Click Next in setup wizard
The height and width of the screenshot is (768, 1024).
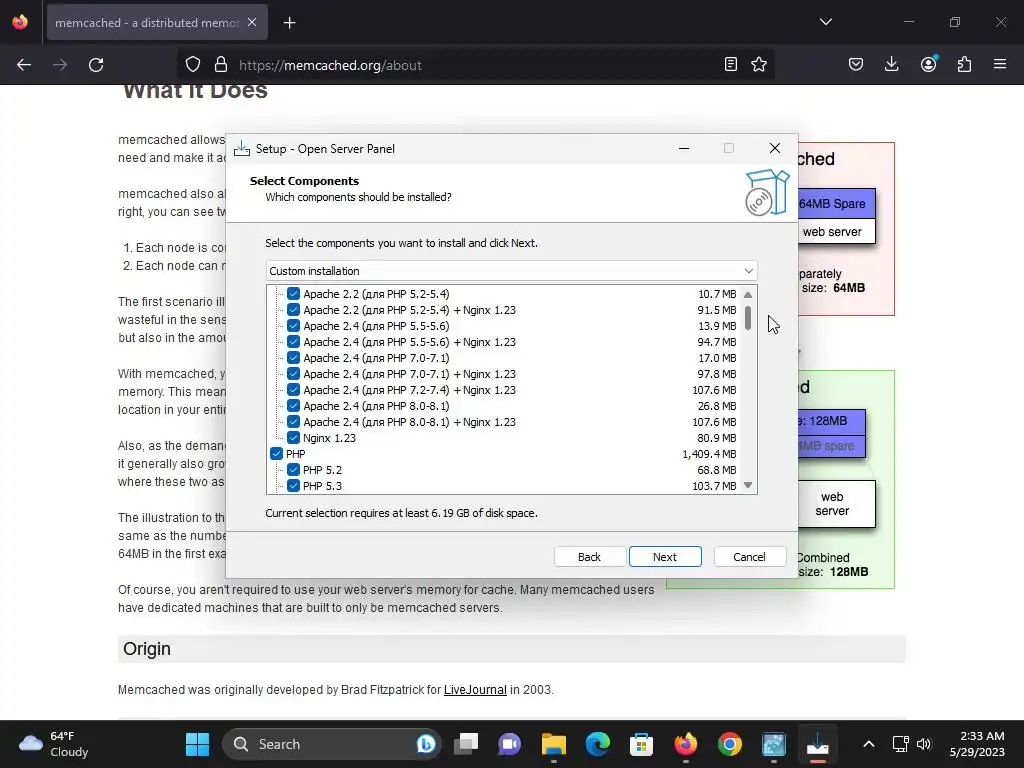[x=665, y=557]
